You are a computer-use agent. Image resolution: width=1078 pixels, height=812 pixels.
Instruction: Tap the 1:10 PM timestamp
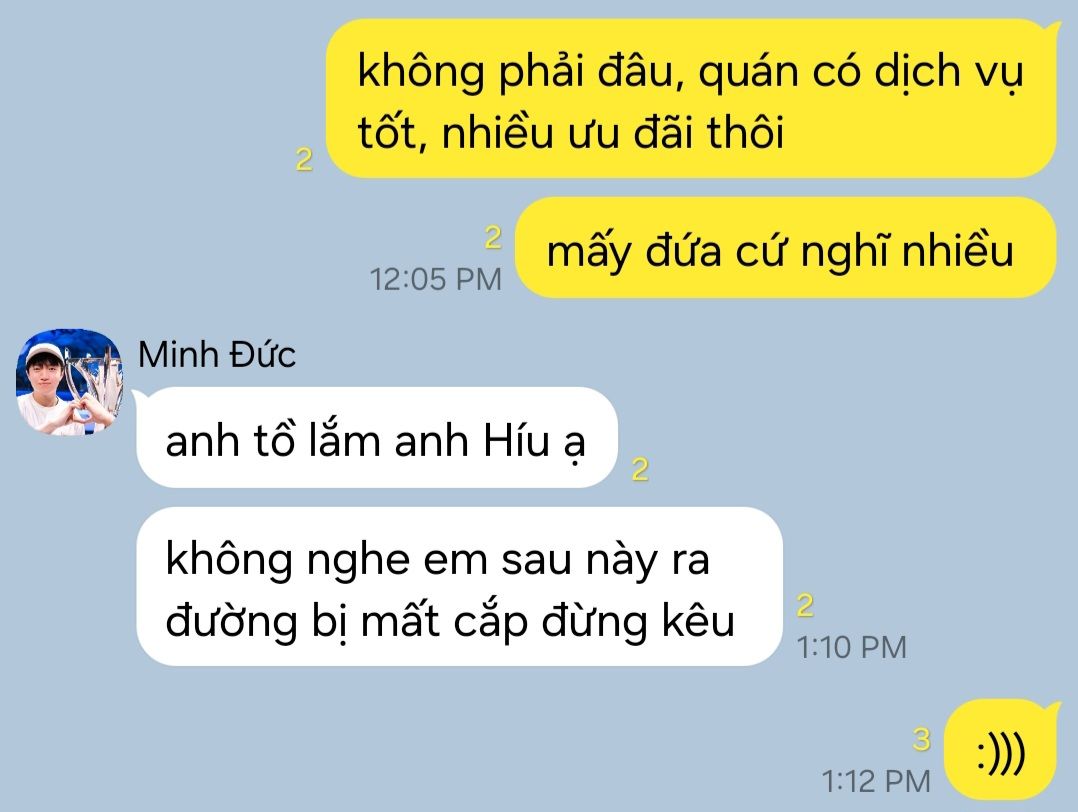[852, 647]
